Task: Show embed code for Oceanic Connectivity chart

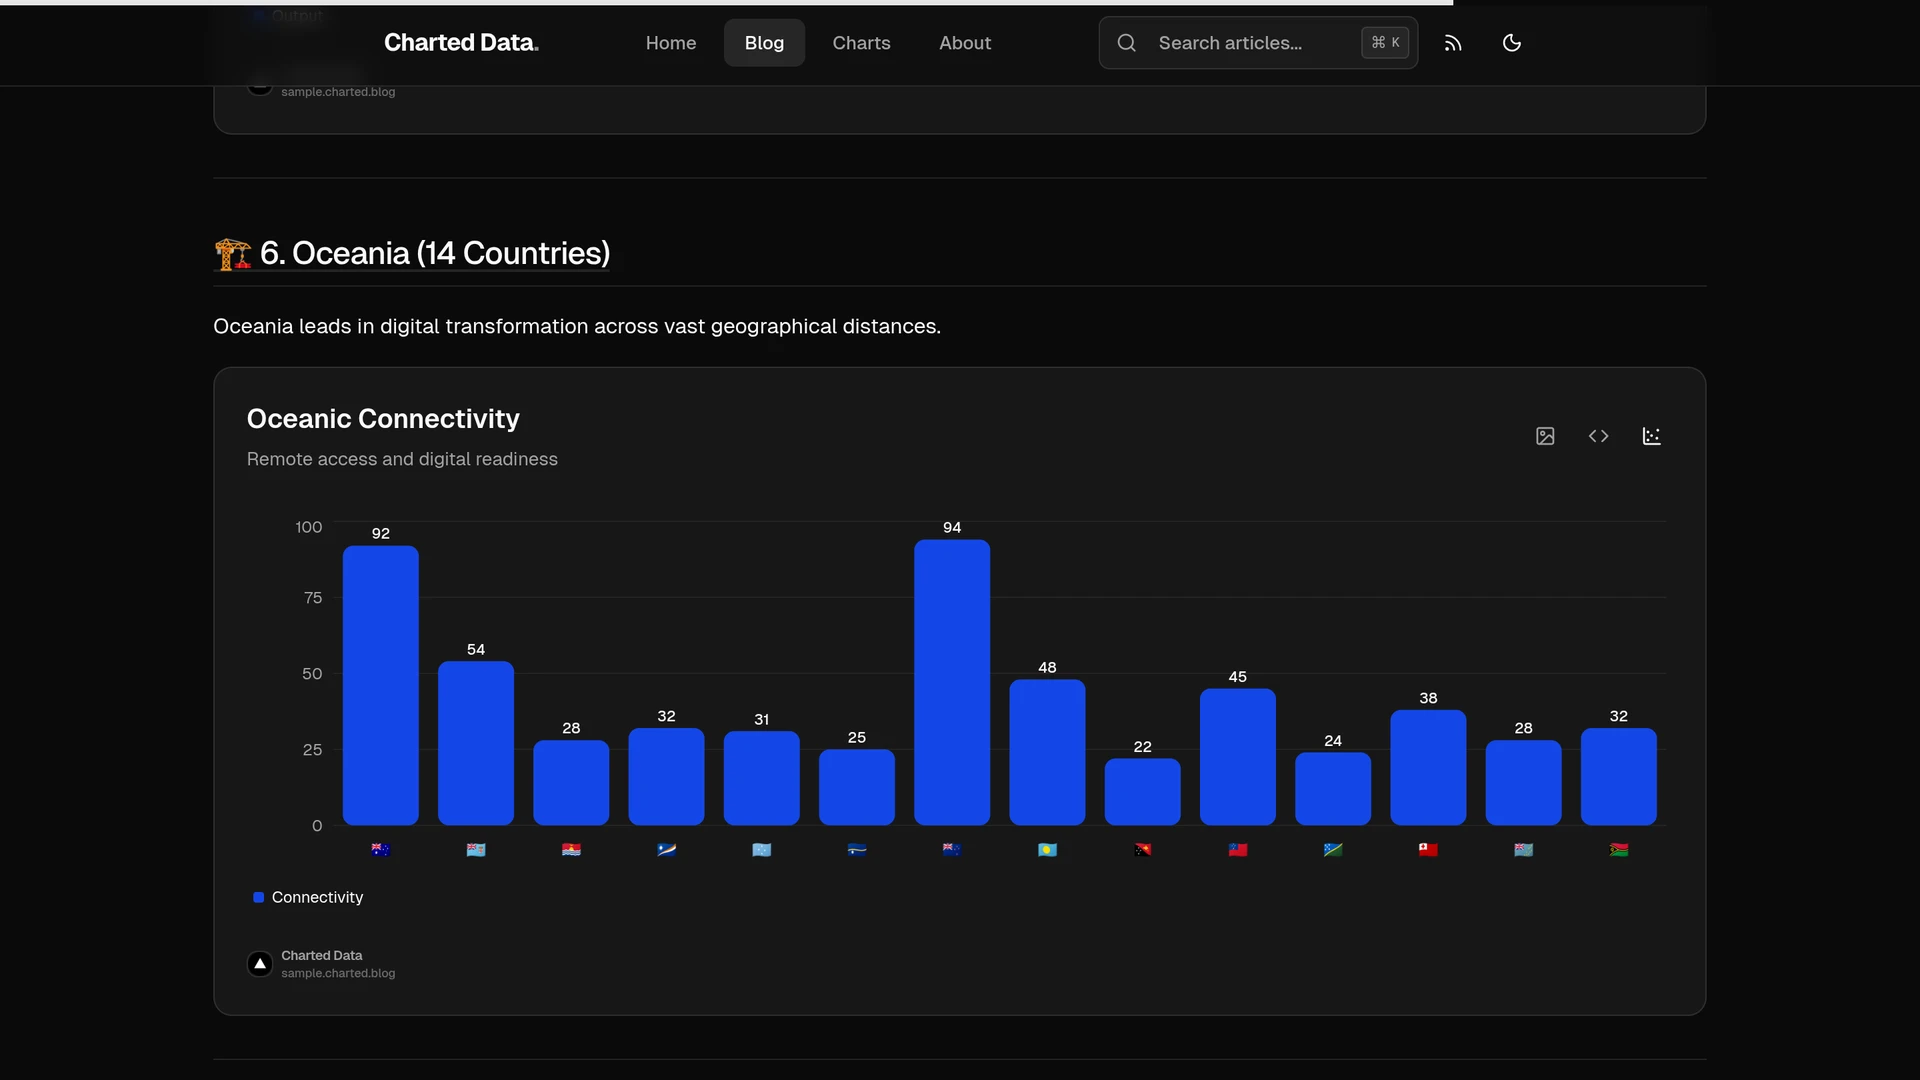Action: pos(1598,436)
